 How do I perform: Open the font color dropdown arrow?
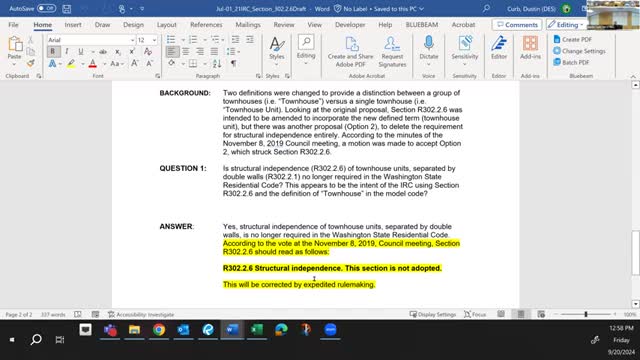click(104, 64)
